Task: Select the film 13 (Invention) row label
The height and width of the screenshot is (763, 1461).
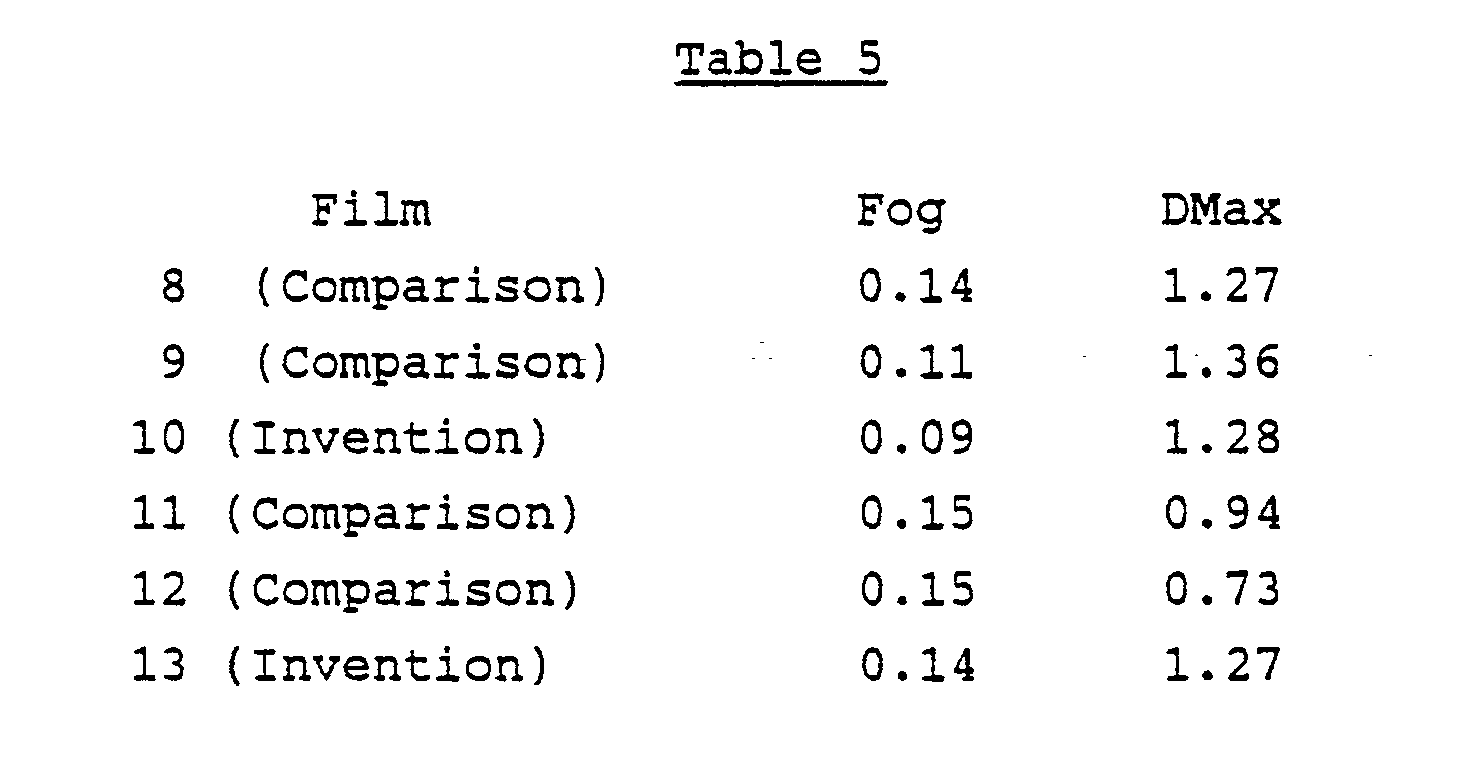Action: (x=340, y=665)
